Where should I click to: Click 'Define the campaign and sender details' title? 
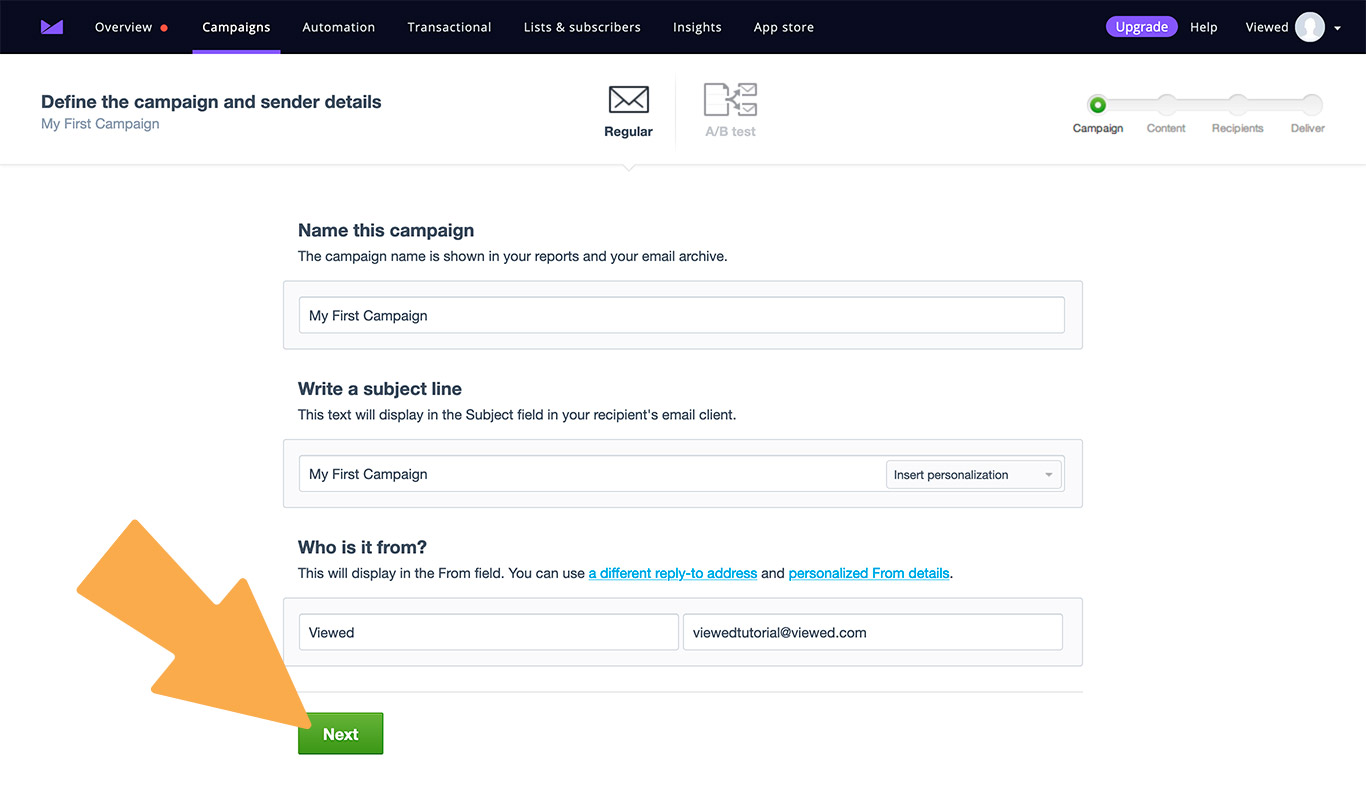(x=211, y=101)
